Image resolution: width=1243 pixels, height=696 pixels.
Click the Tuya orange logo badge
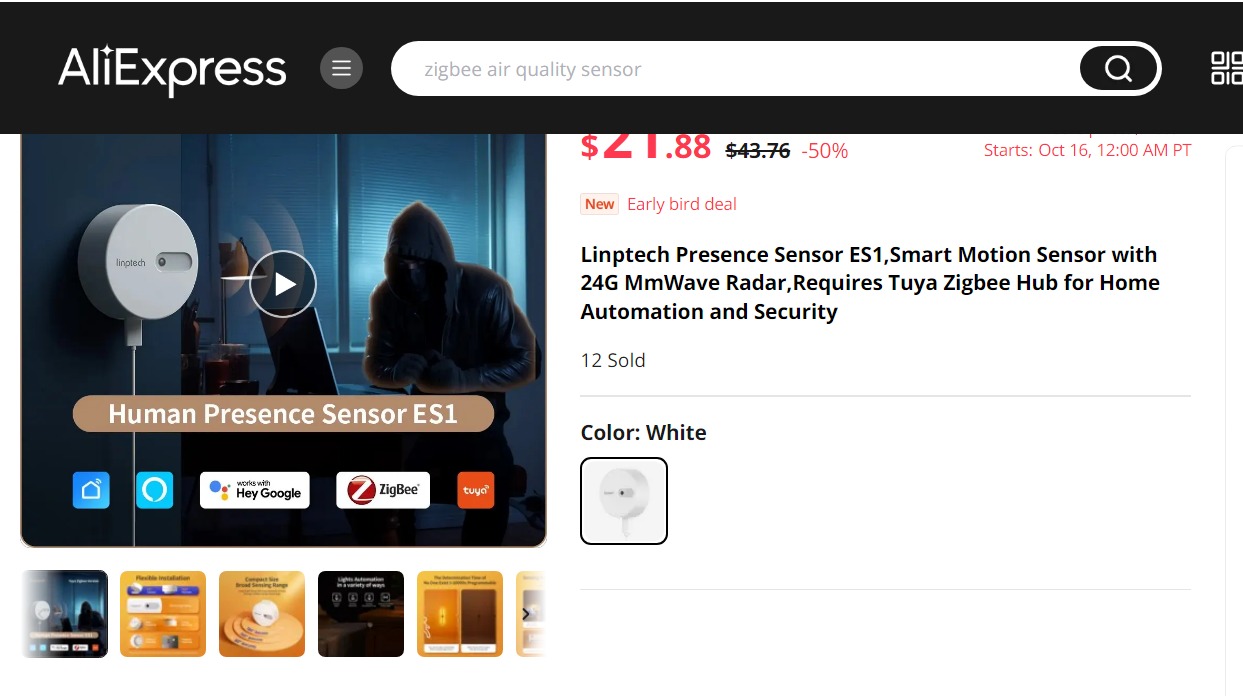[x=476, y=490]
